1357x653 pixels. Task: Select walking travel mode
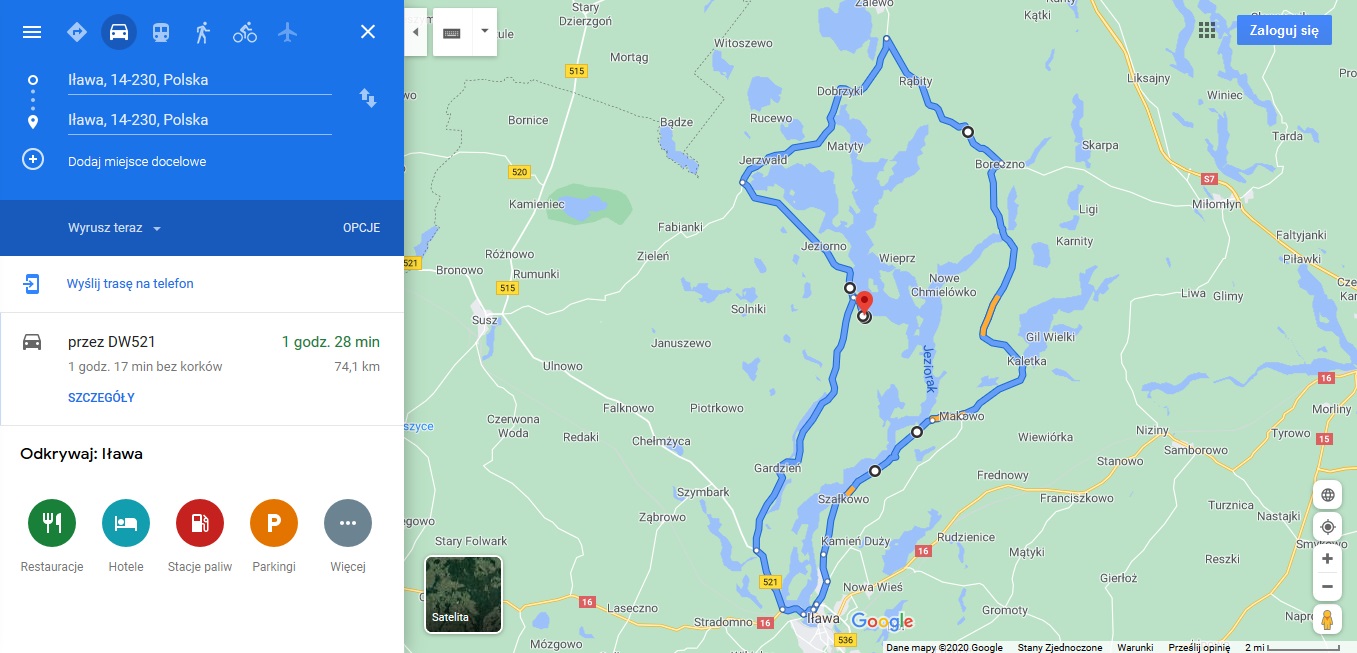203,32
